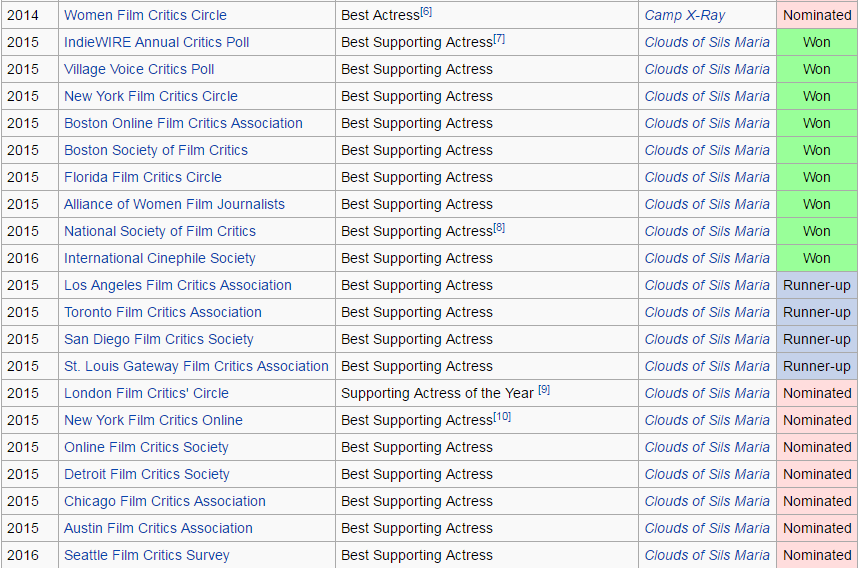Open Clouds of Sils Maria in Austin row
This screenshot has height=568, width=858.
click(707, 528)
